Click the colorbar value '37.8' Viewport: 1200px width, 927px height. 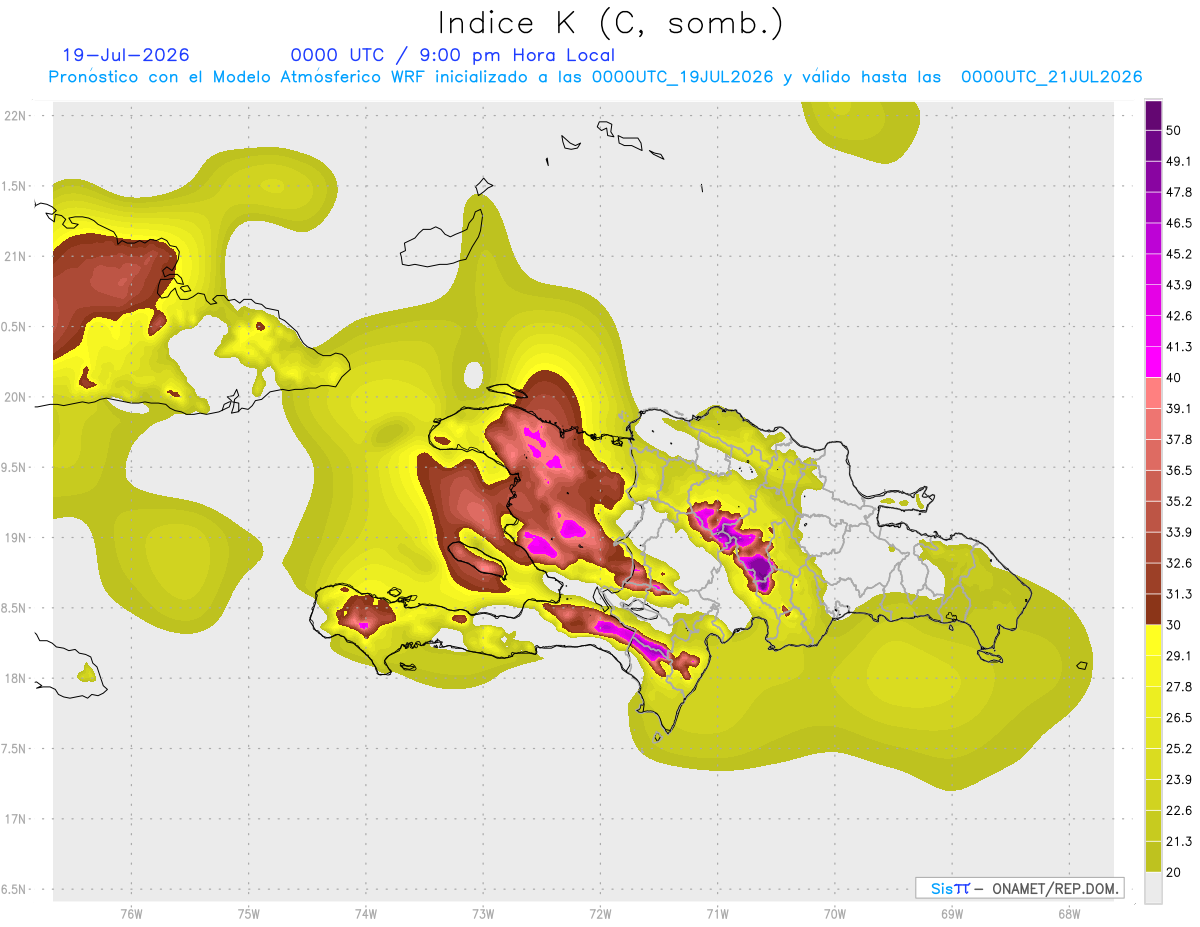pos(1178,439)
